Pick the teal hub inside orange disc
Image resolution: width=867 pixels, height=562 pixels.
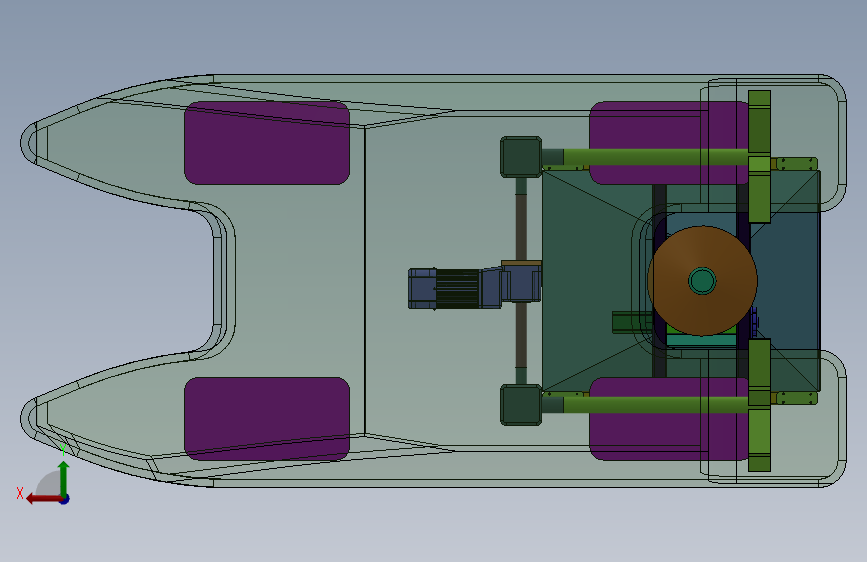(x=702, y=281)
